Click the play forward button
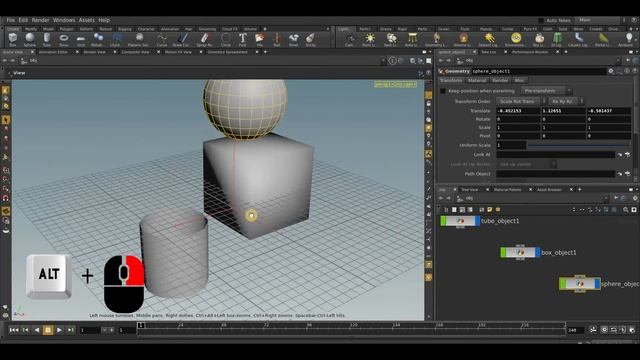The height and width of the screenshot is (360, 640). pyautogui.click(x=59, y=330)
